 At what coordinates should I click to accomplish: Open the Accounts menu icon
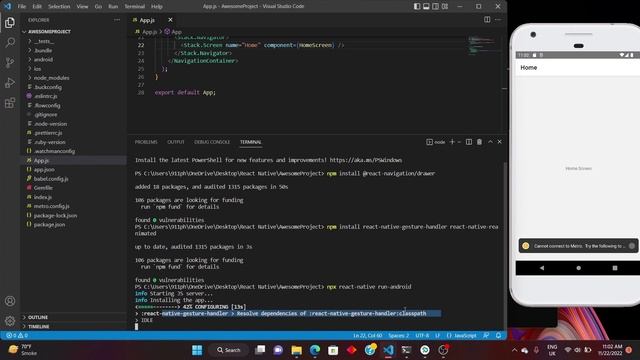pyautogui.click(x=10, y=301)
